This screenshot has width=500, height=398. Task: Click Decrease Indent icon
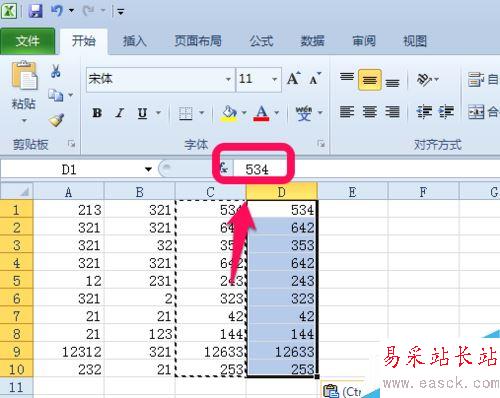[x=424, y=112]
